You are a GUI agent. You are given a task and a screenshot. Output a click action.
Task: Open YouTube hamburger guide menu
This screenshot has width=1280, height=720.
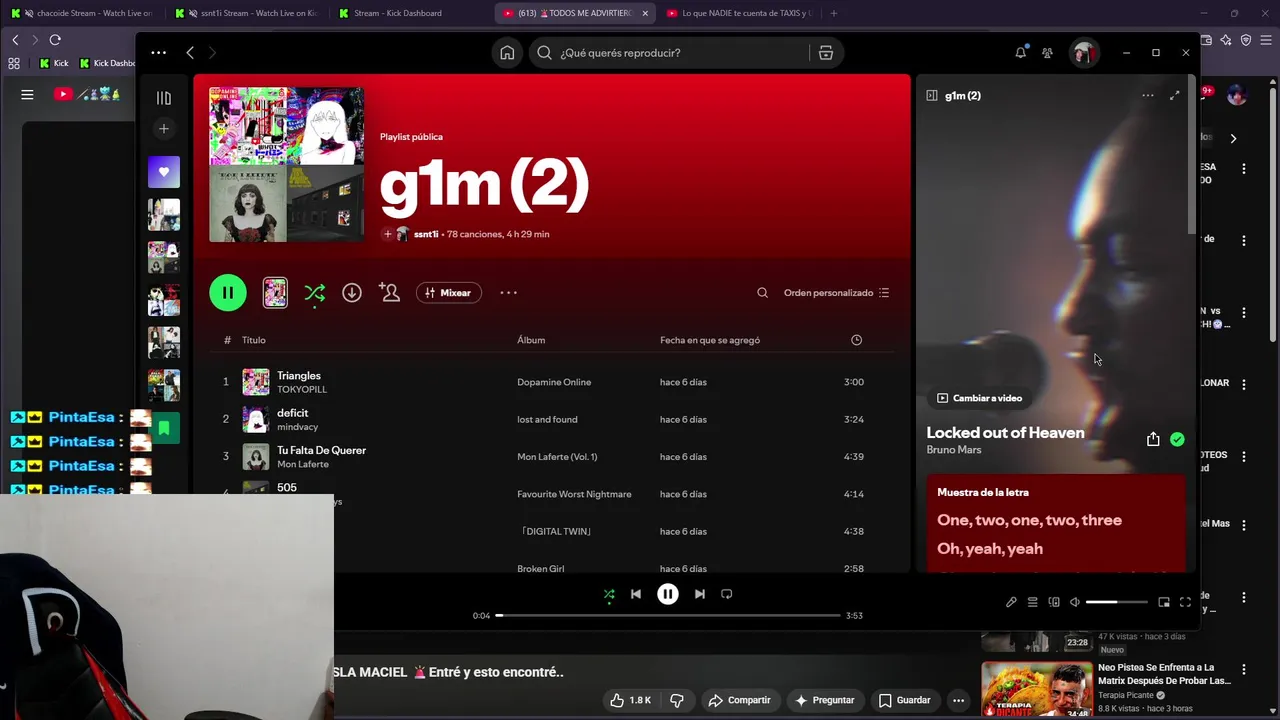tap(27, 95)
